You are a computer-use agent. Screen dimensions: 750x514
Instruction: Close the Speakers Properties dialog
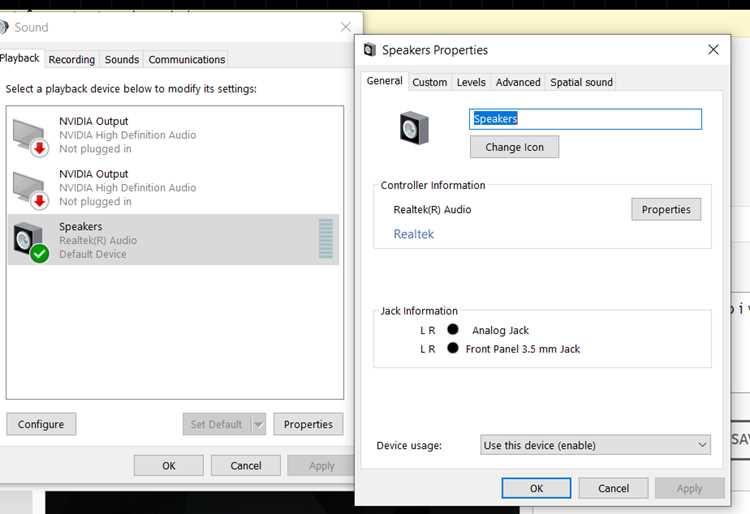coord(713,50)
